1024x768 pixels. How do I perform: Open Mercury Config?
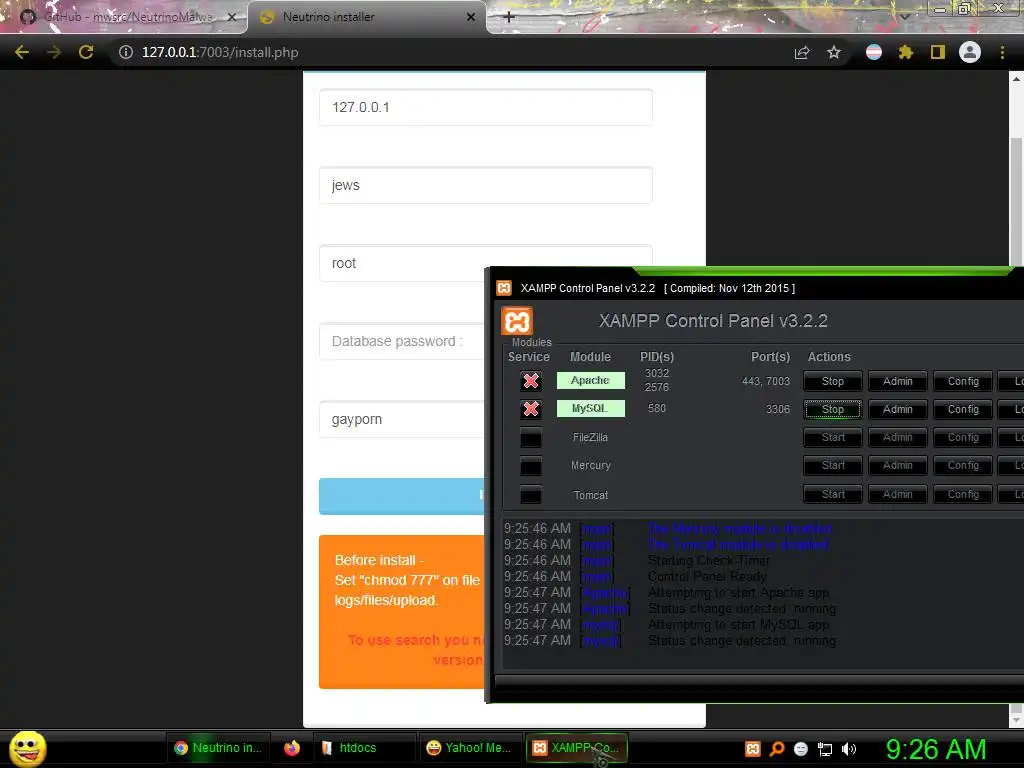point(963,466)
